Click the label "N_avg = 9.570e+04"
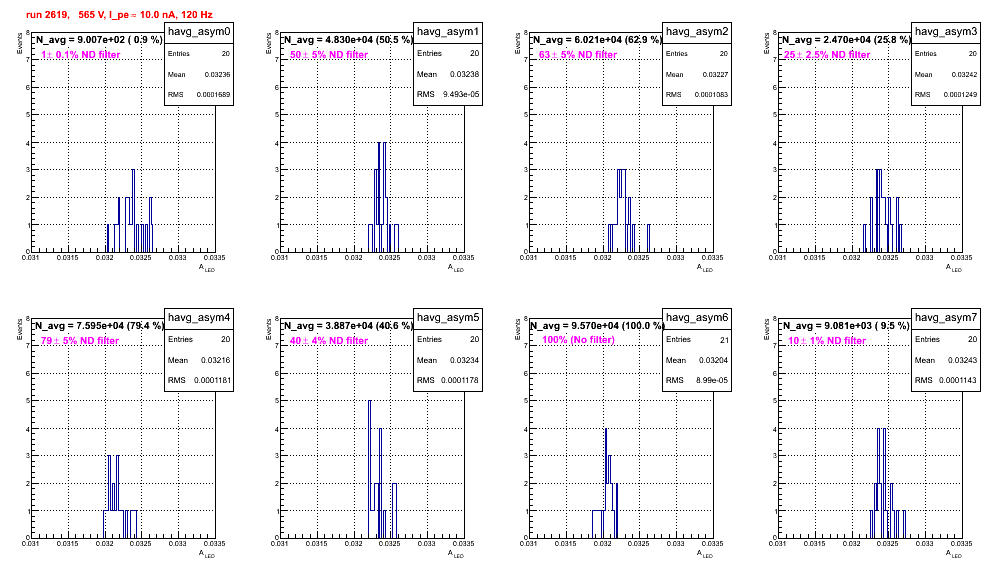Viewport: 996px width, 572px height. [x=577, y=326]
